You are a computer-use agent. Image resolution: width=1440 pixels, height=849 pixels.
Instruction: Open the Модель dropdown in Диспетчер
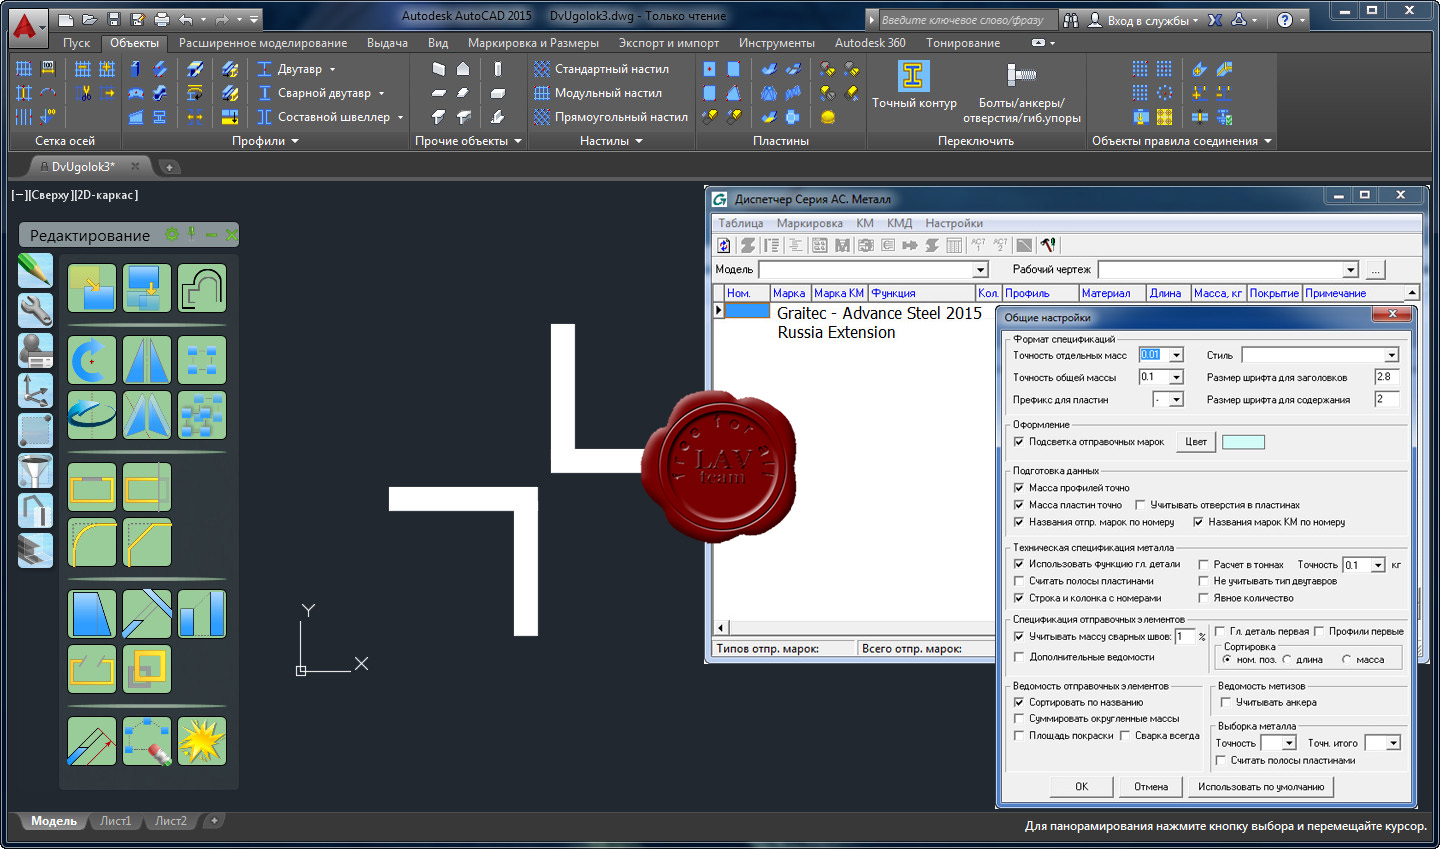pos(980,270)
